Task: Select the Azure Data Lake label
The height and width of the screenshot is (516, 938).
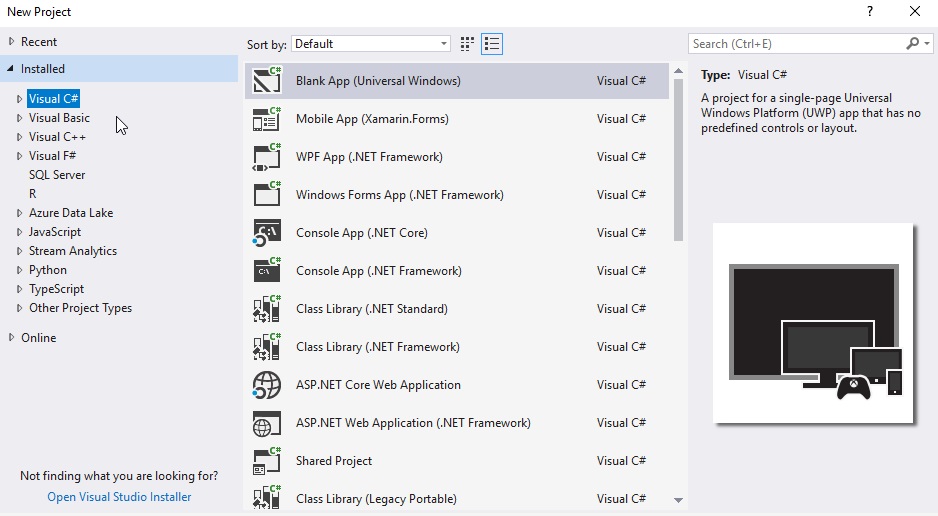Action: [71, 213]
